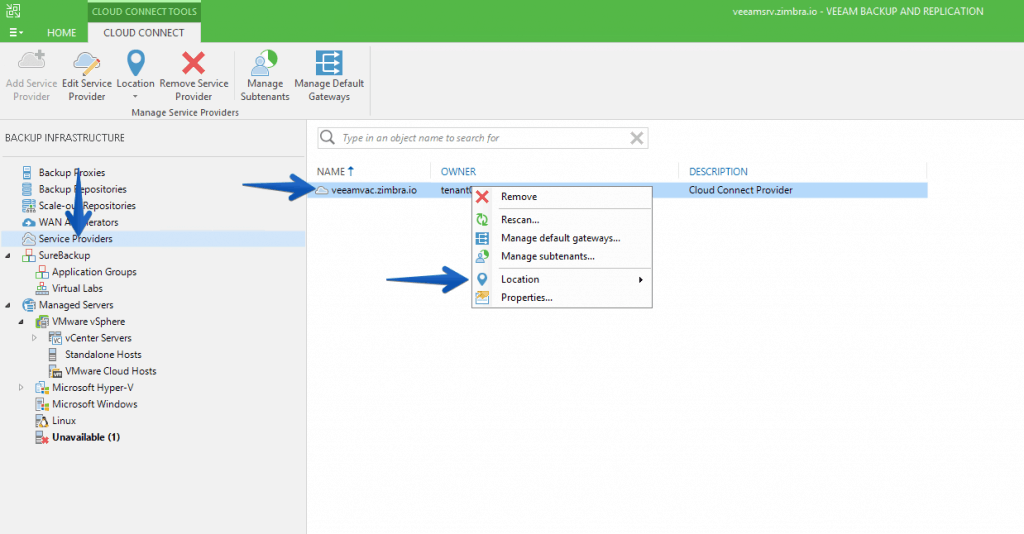Viewport: 1024px width, 534px height.
Task: Select Backup Proxies in the tree
Action: [x=71, y=173]
